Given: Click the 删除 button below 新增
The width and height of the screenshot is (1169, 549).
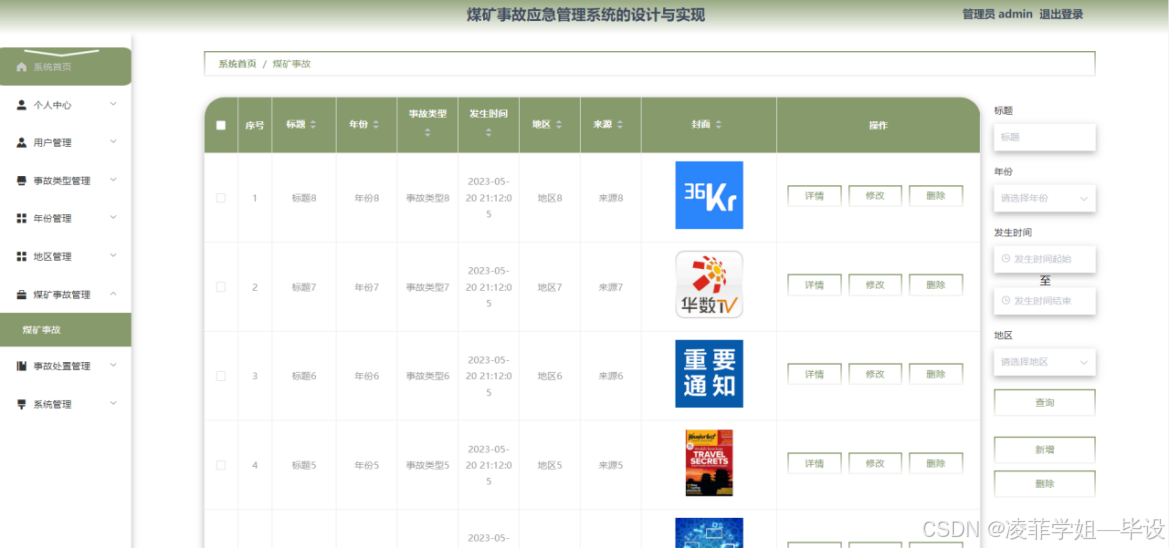Looking at the screenshot, I should (1044, 483).
